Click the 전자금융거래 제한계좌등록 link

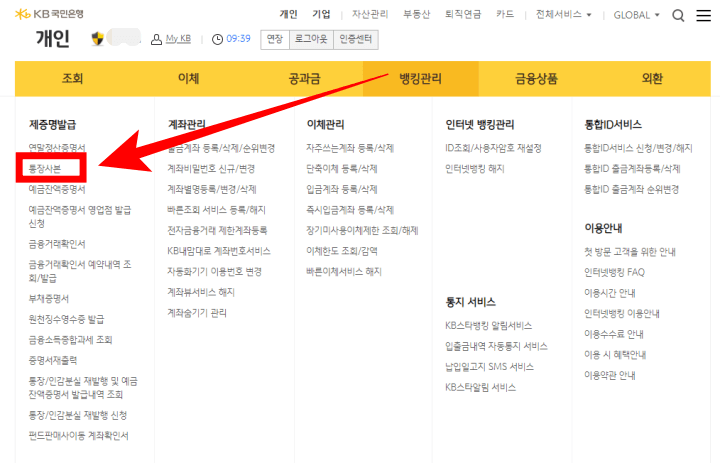tap(218, 230)
